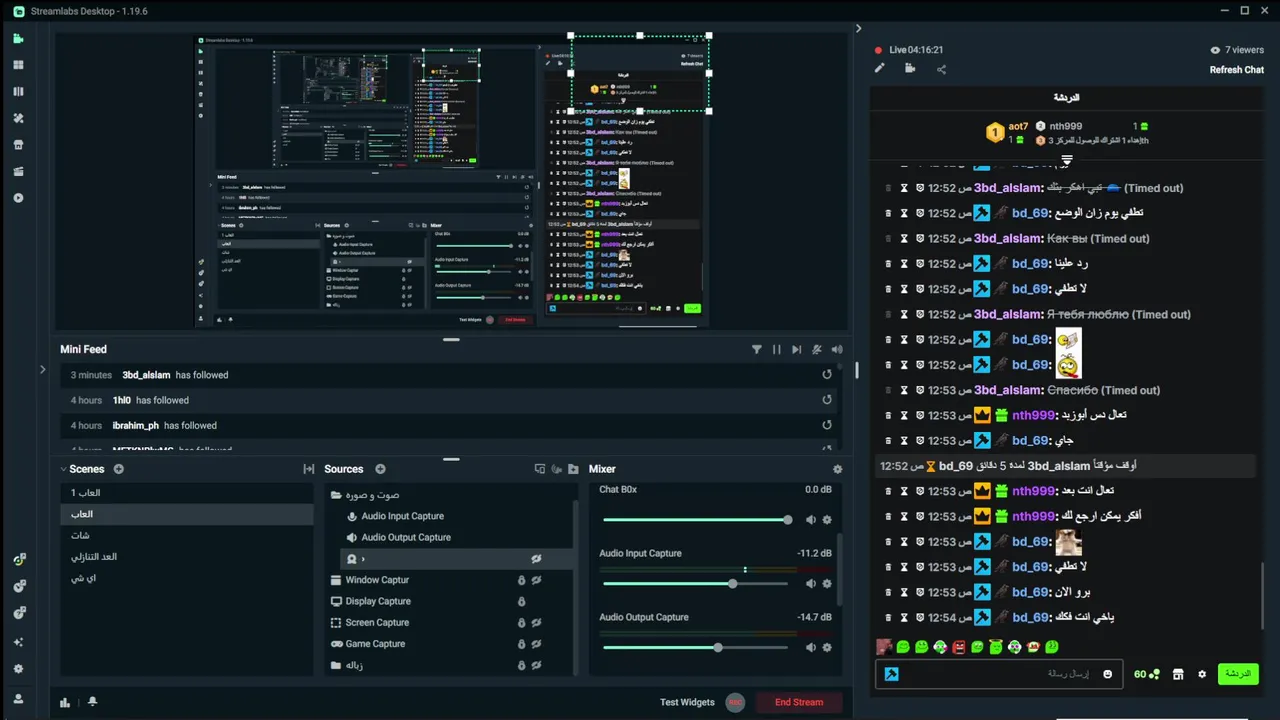Click the Add Scene plus icon

coord(119,469)
